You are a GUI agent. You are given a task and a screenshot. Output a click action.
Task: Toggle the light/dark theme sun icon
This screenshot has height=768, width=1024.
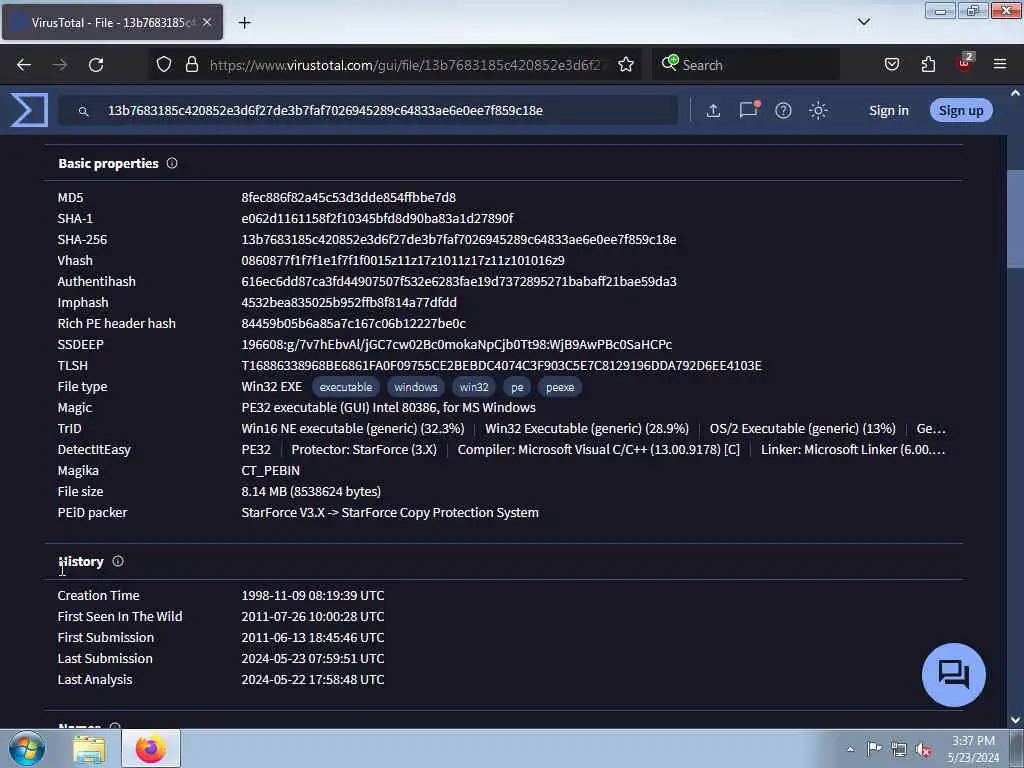(x=818, y=110)
